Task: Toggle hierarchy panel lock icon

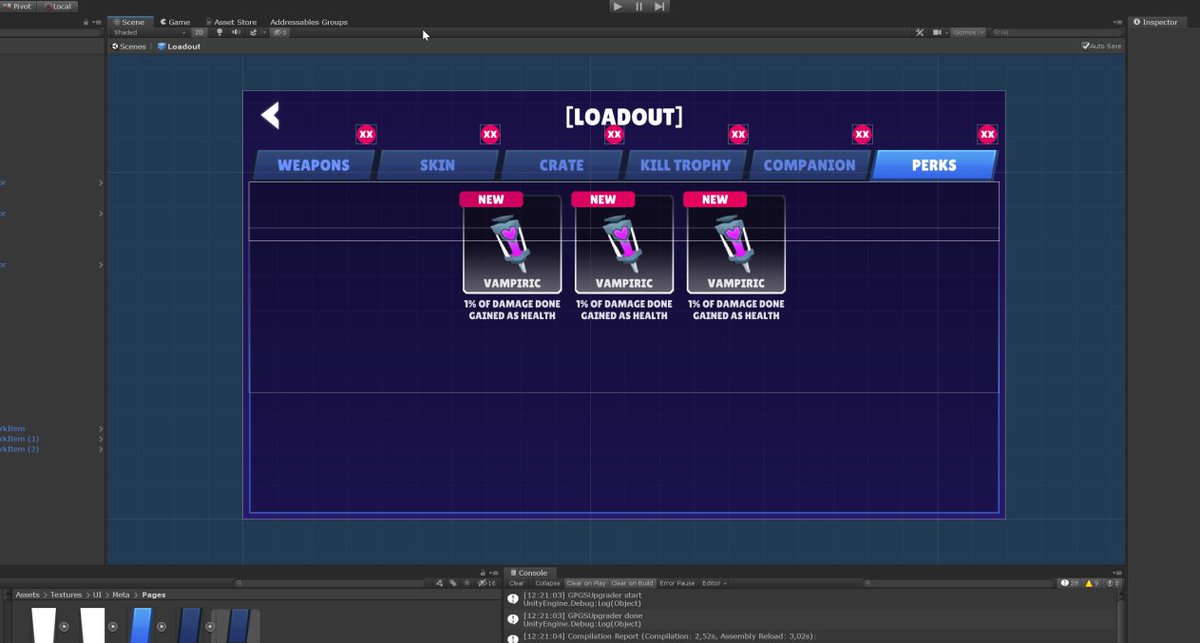Action: pos(85,22)
